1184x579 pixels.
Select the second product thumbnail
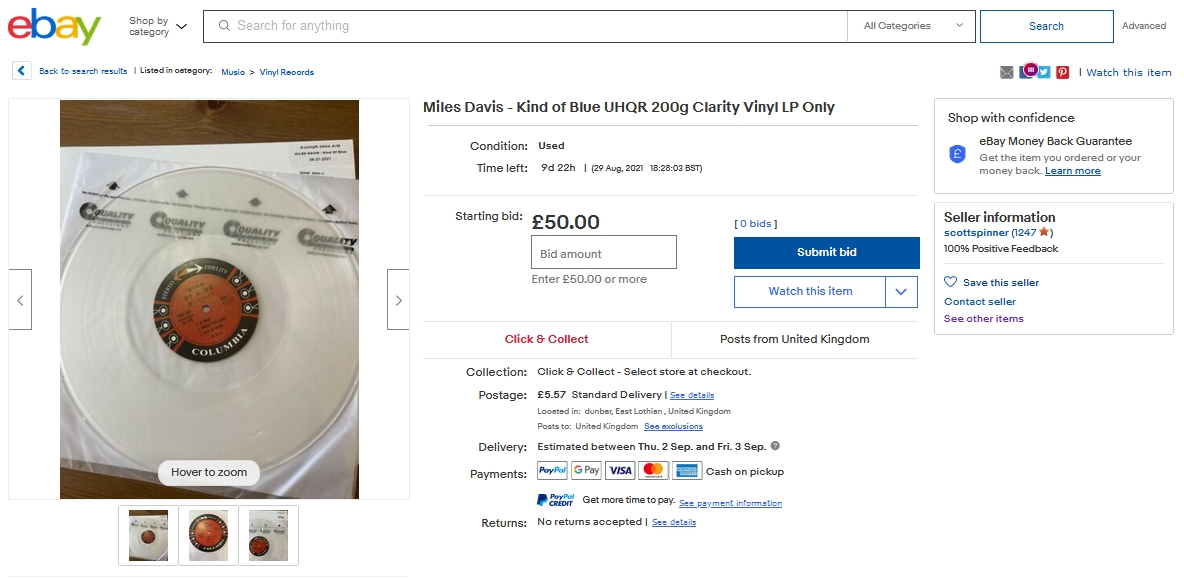tap(209, 535)
